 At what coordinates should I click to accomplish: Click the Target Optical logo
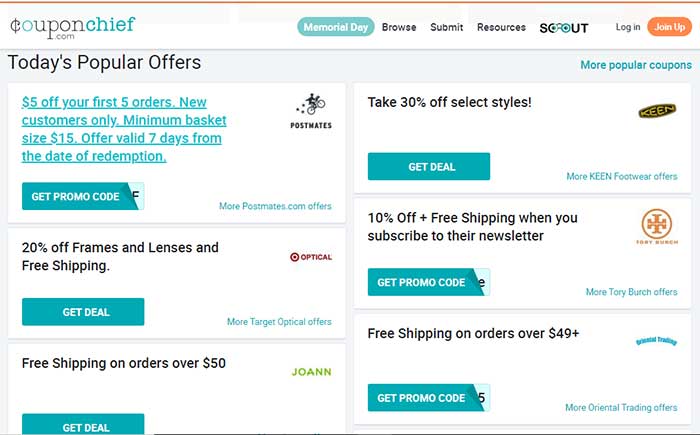(x=311, y=257)
